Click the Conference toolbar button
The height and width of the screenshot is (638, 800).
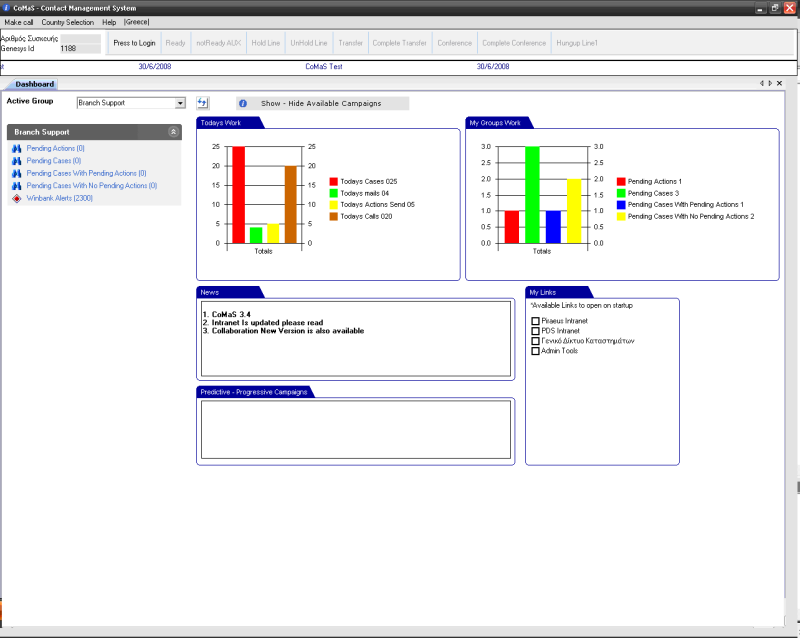point(455,43)
